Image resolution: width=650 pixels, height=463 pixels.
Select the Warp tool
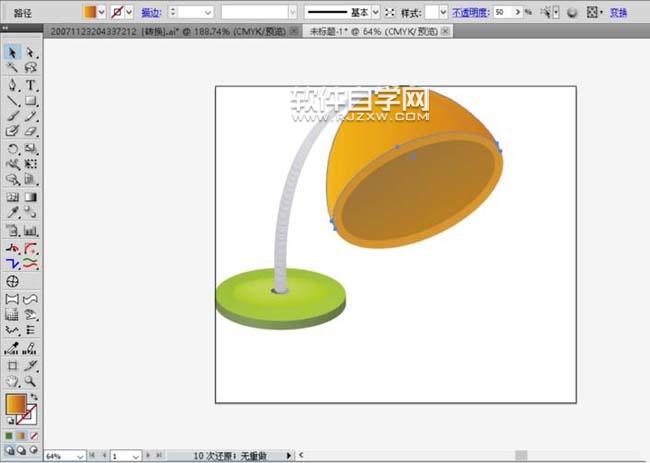12,164
